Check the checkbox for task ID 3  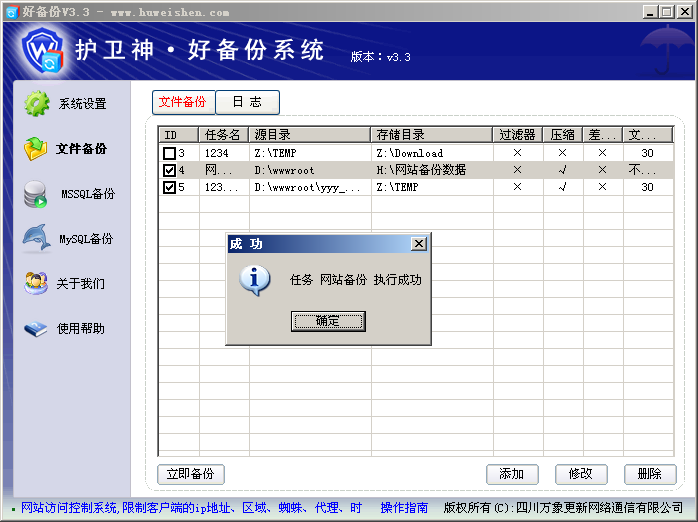coord(170,153)
